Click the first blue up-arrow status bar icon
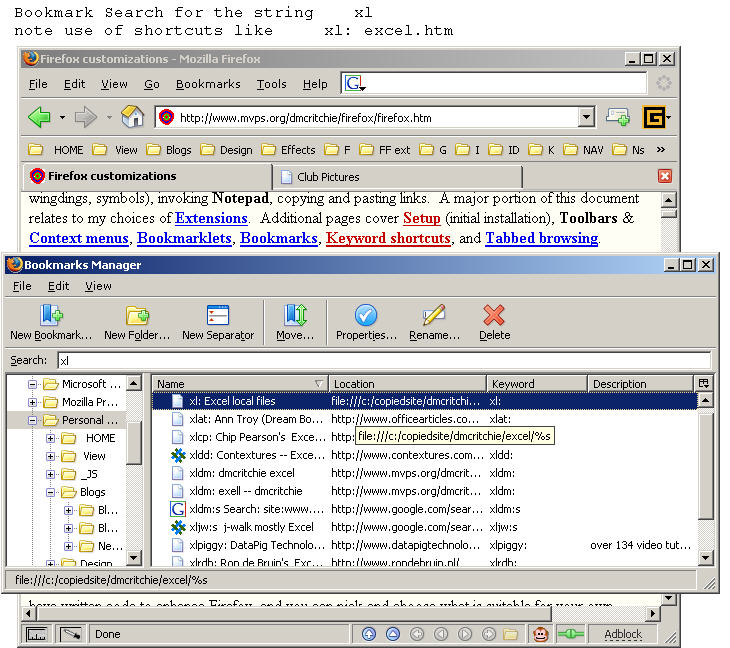730x648 pixels. (x=369, y=634)
